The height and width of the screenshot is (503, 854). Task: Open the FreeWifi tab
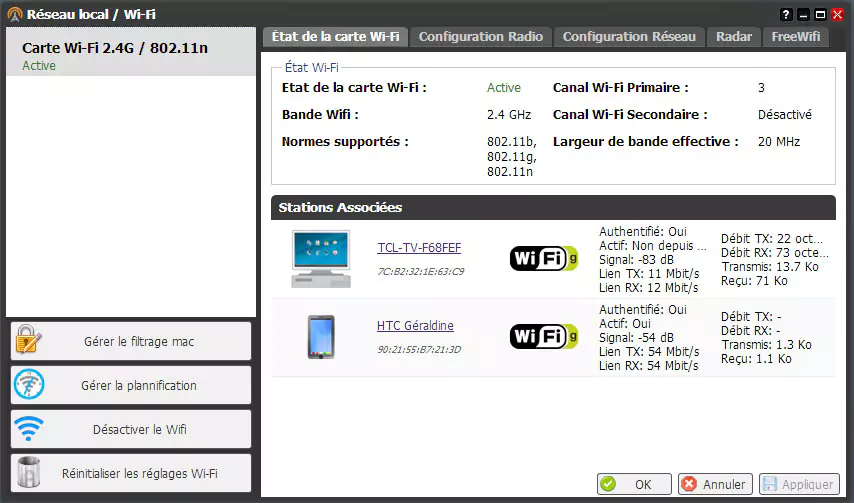(796, 36)
